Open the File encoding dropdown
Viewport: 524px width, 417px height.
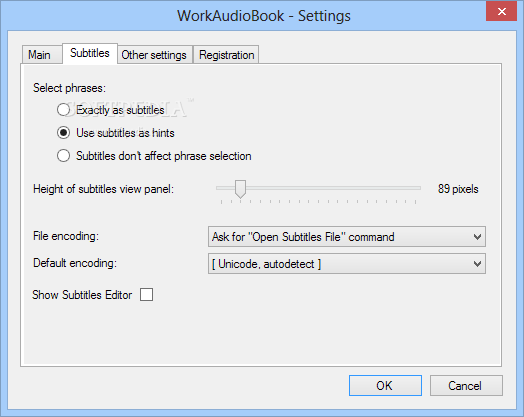click(347, 237)
